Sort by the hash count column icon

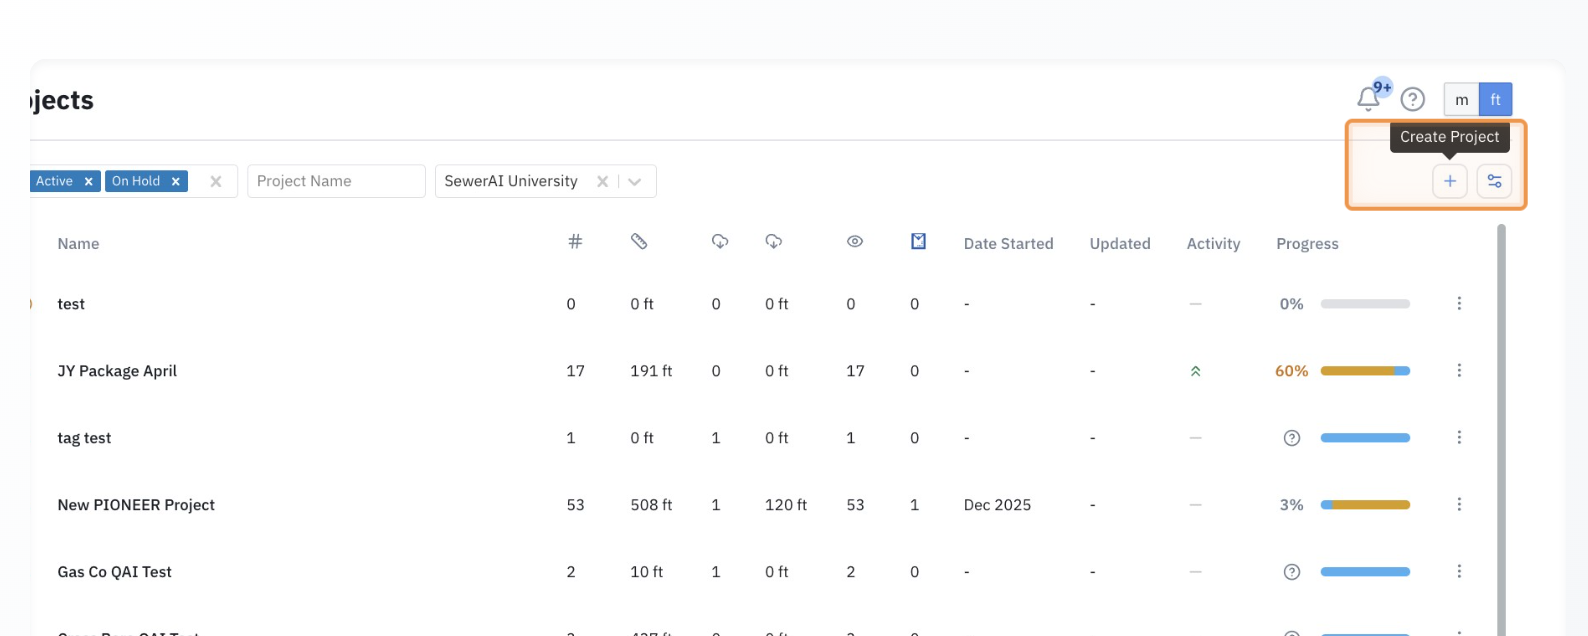point(575,241)
